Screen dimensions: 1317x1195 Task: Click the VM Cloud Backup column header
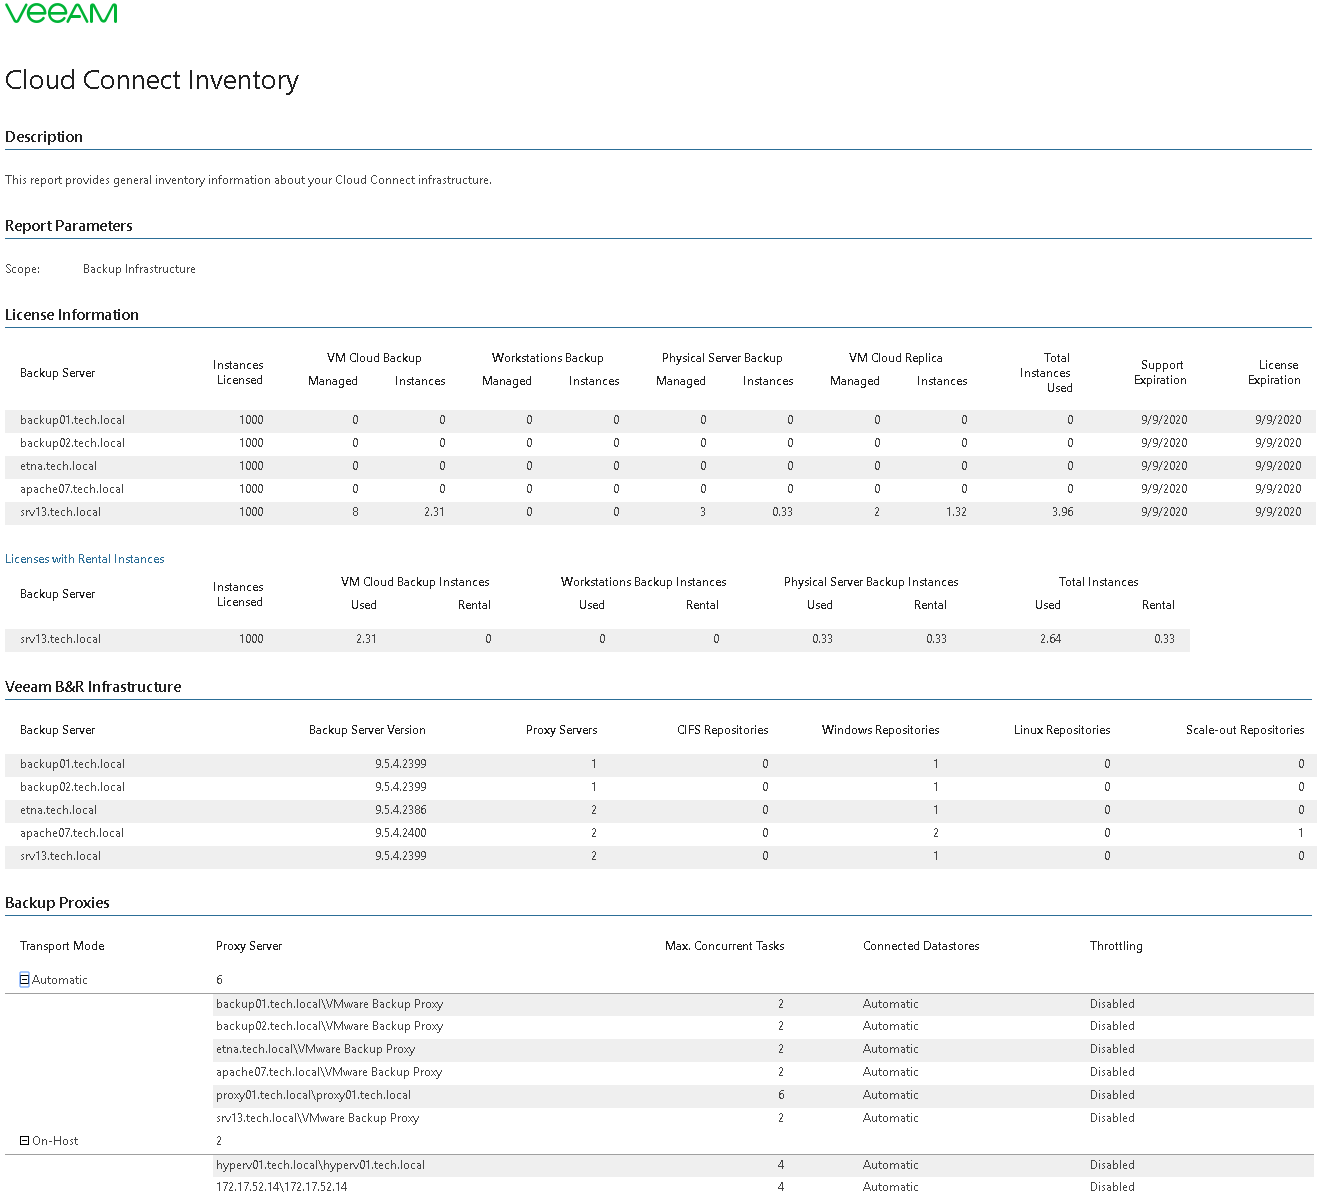tap(374, 358)
